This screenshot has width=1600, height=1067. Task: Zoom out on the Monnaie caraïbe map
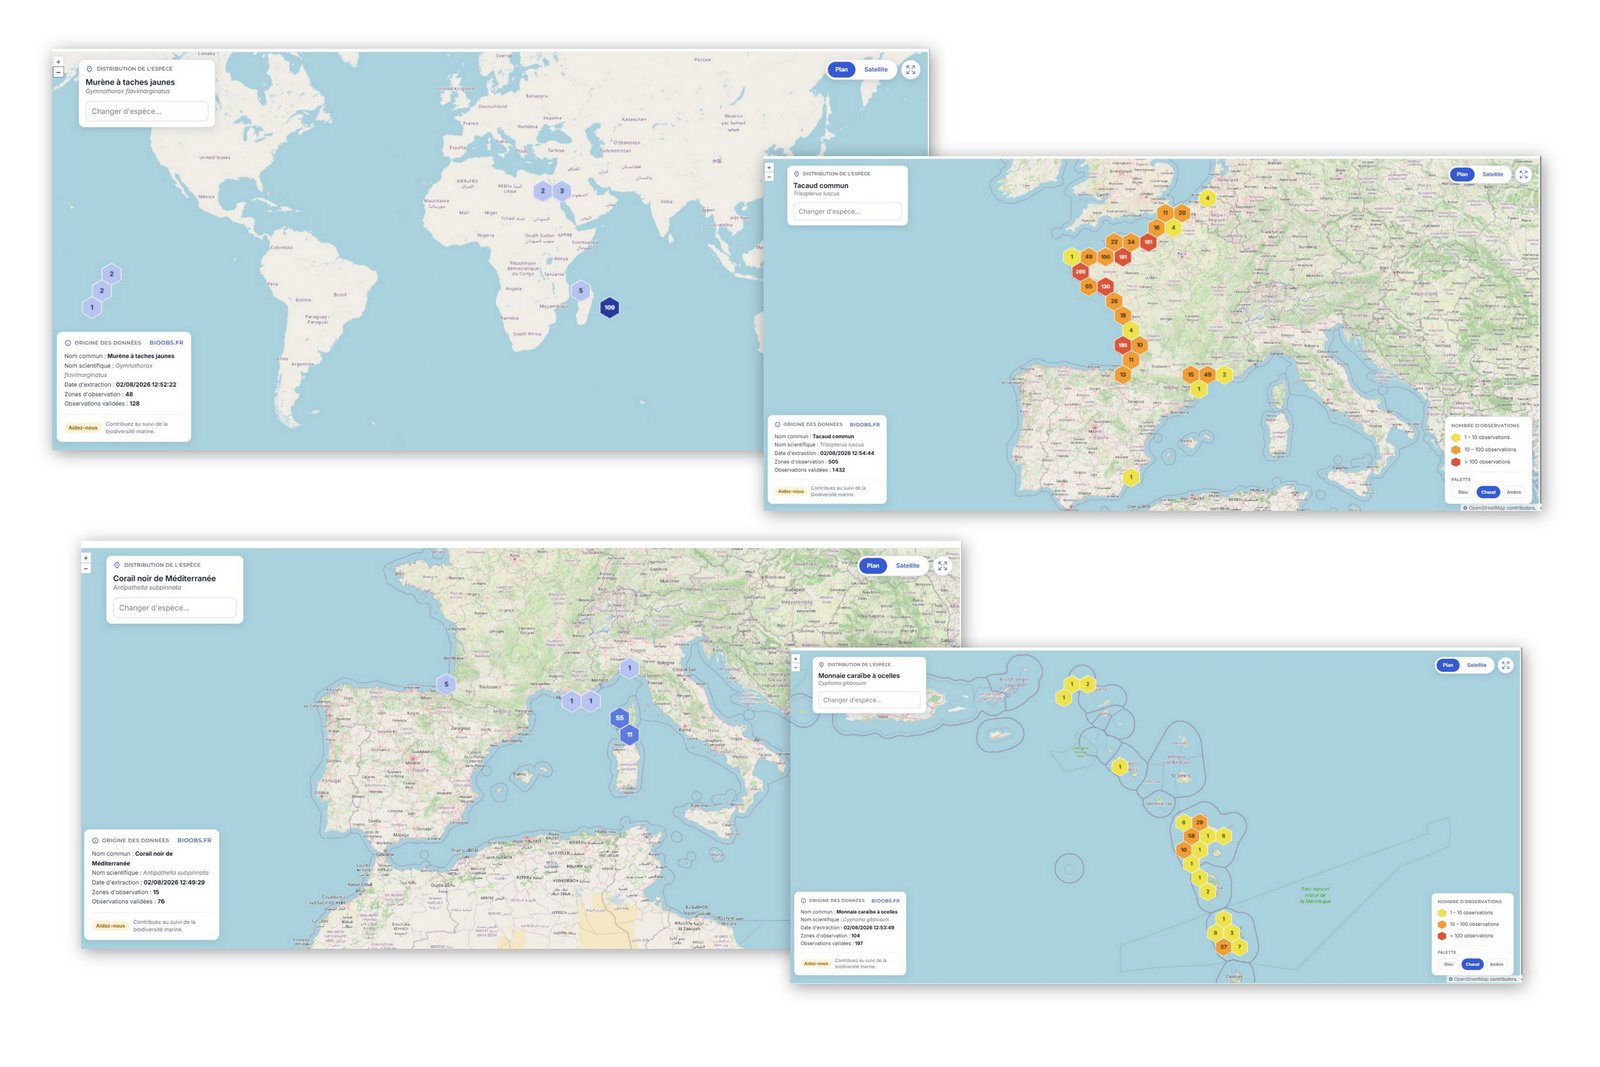coord(796,666)
